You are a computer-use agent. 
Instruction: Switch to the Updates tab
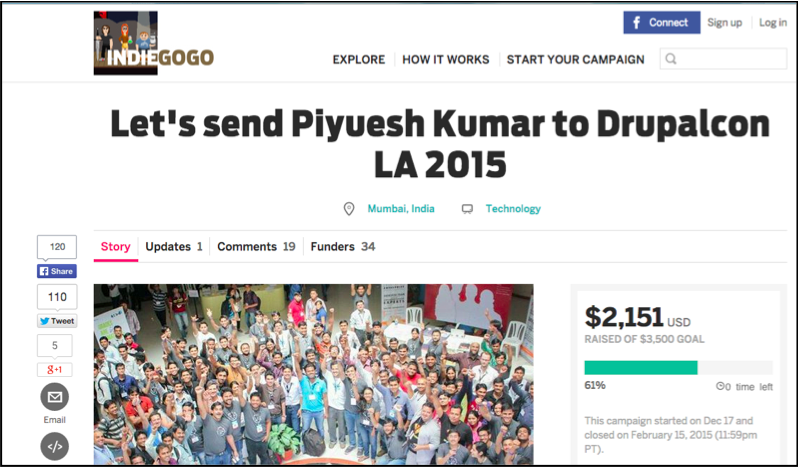(174, 247)
